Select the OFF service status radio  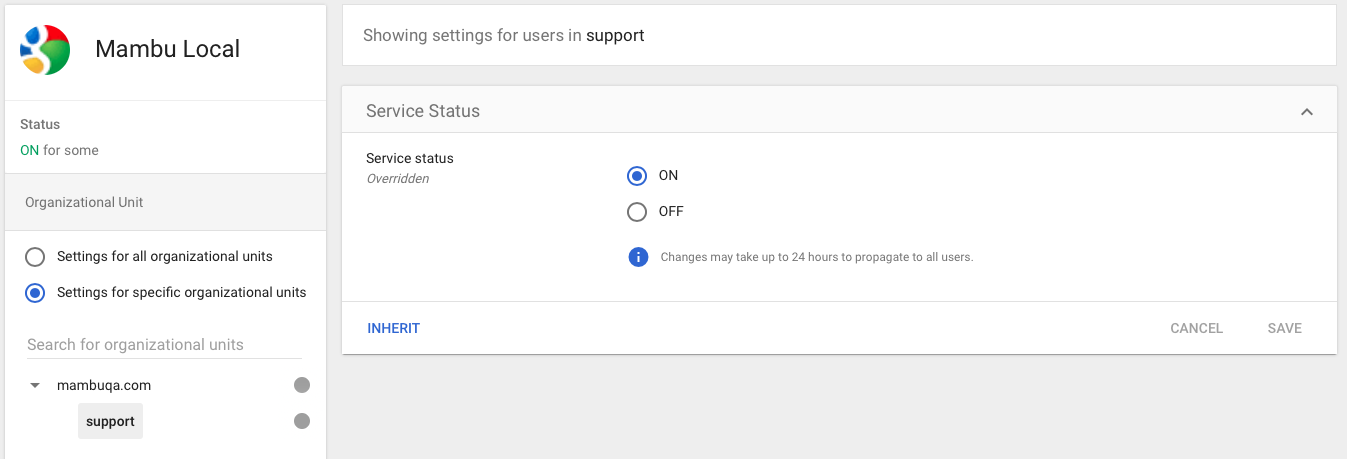click(x=637, y=212)
